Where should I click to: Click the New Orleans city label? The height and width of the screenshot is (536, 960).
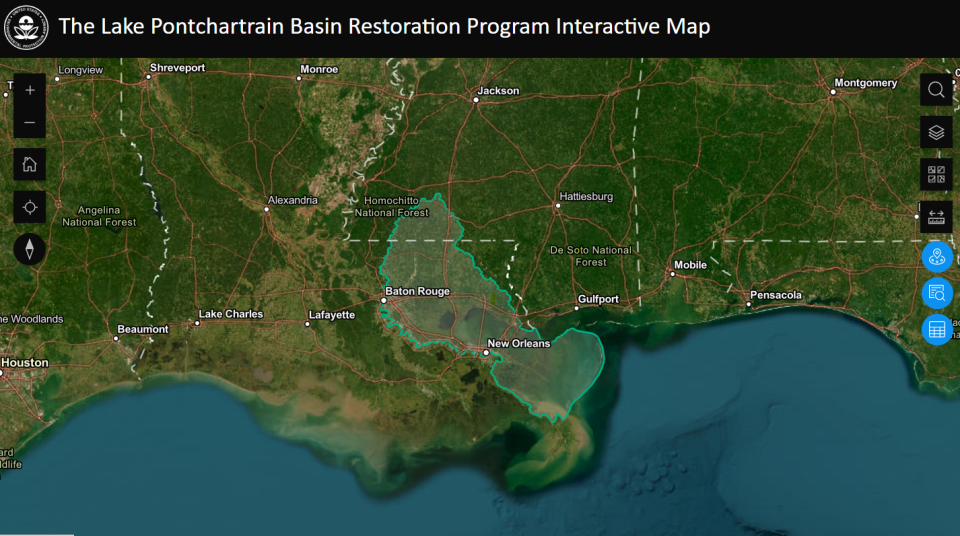pyautogui.click(x=518, y=344)
